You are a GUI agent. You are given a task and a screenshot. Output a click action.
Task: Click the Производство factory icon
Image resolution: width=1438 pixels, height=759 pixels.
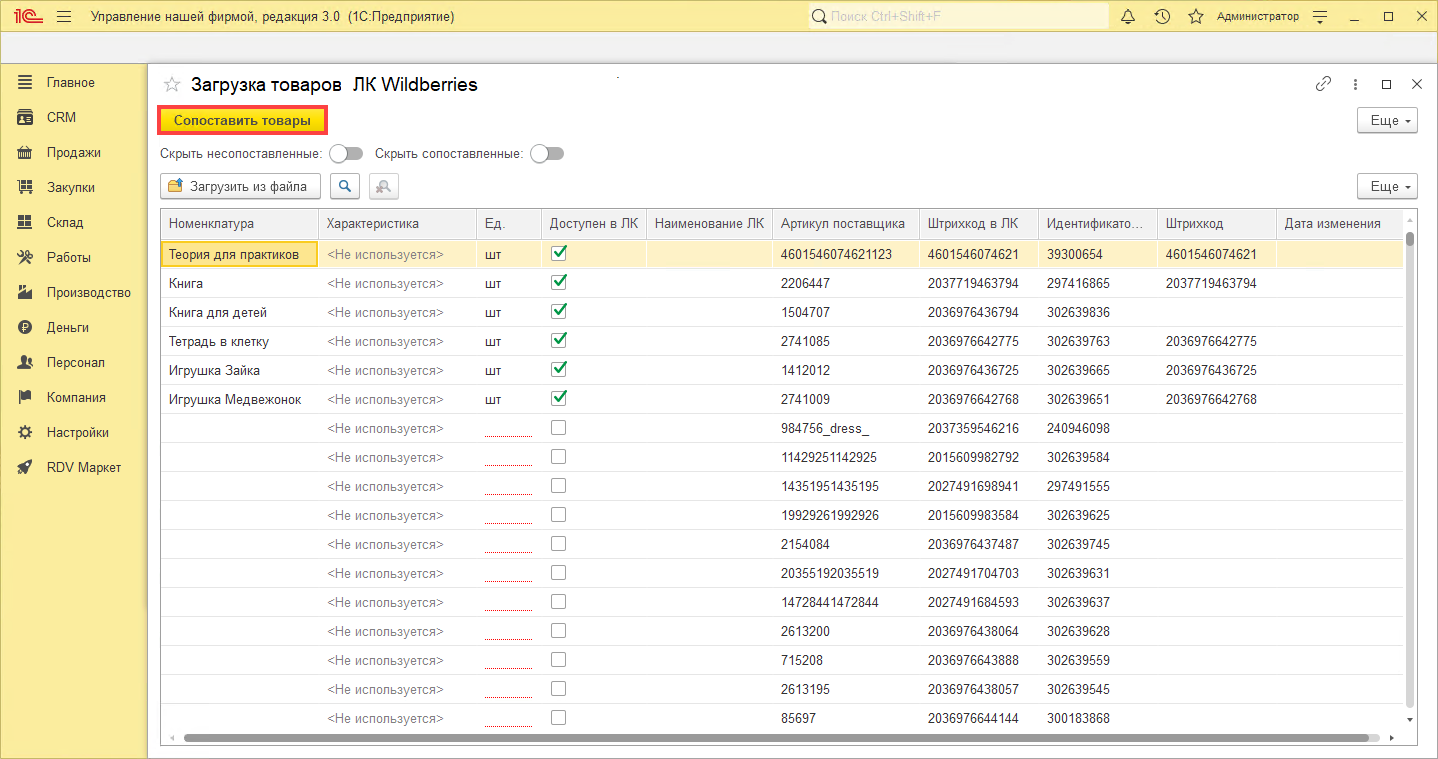pos(26,292)
